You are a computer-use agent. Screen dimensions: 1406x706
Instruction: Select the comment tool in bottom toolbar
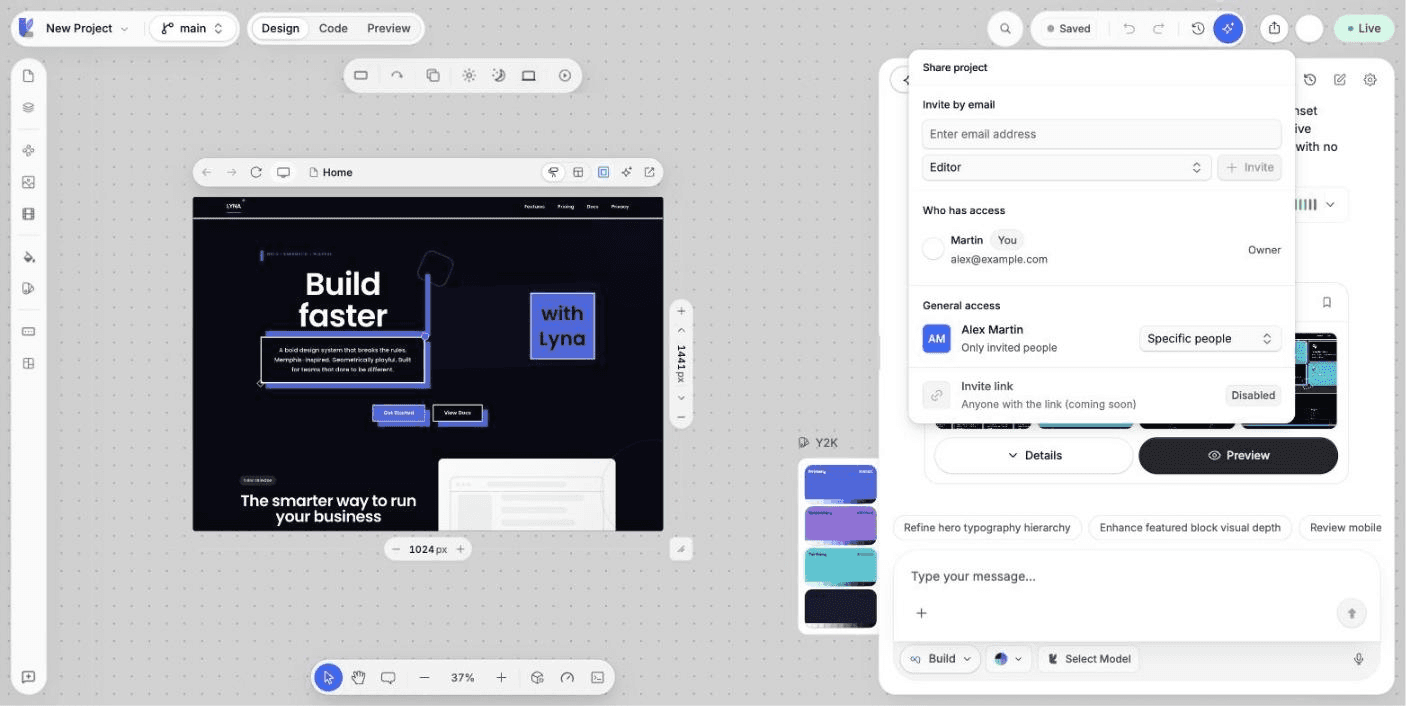(x=388, y=677)
